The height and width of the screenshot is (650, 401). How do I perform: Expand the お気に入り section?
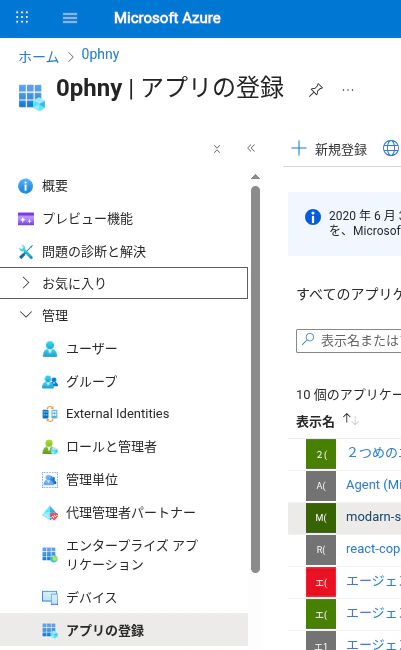[124, 283]
